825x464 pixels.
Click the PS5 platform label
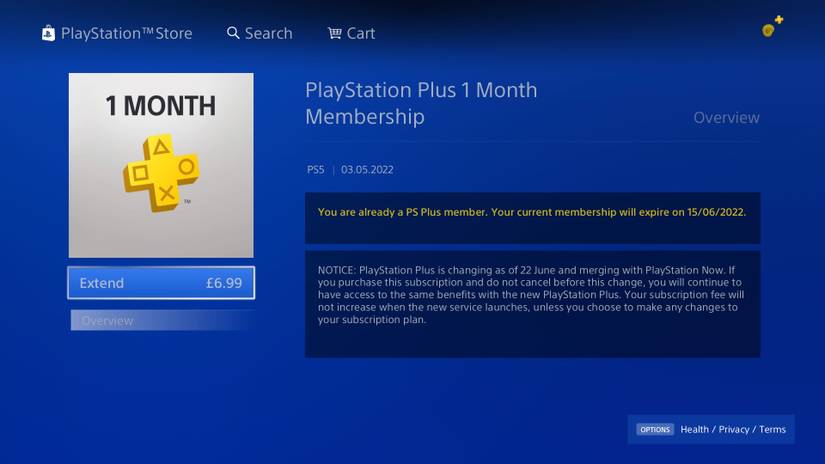click(x=316, y=170)
